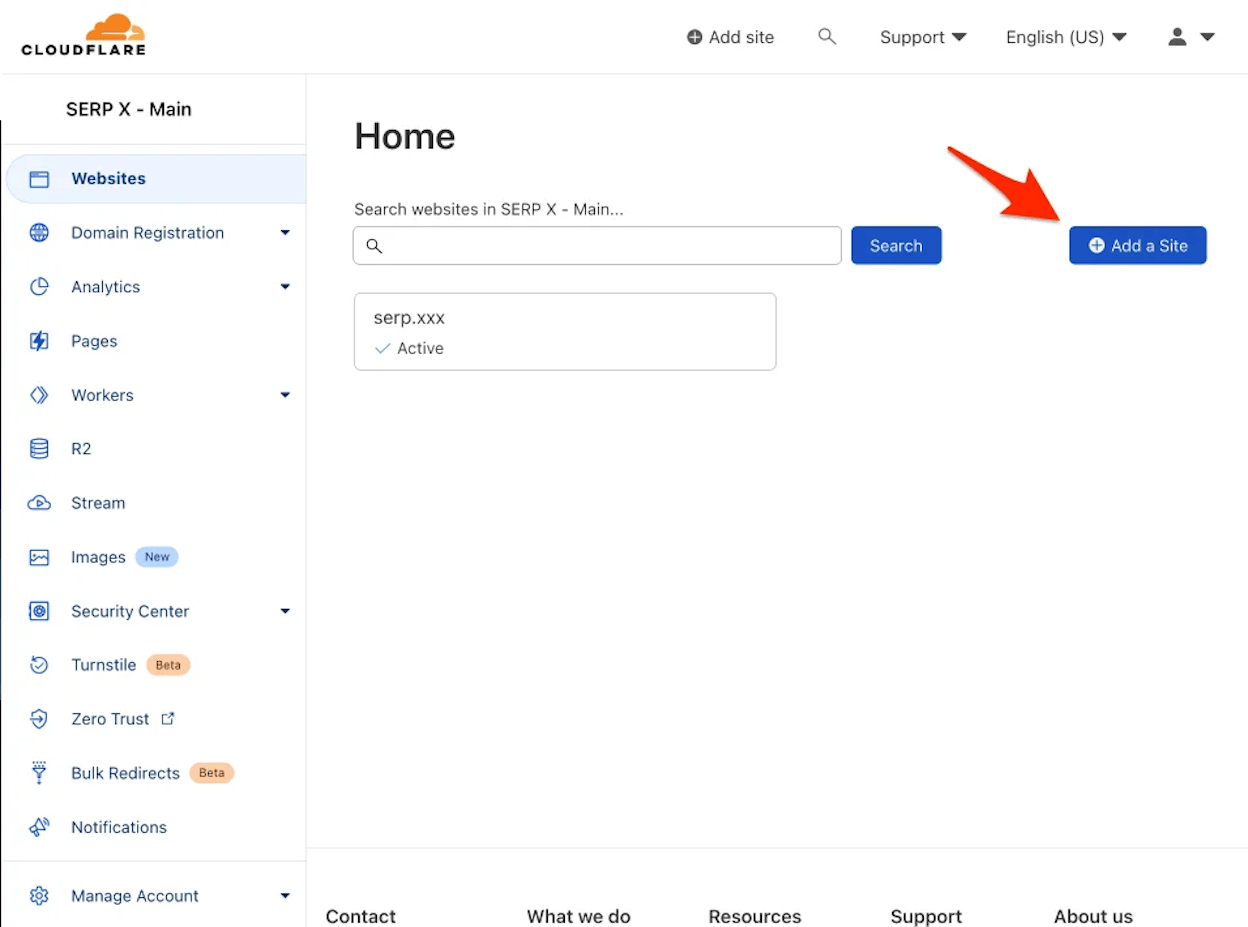Click the Workers diamond brackets icon
This screenshot has height=927, width=1248.
[39, 395]
